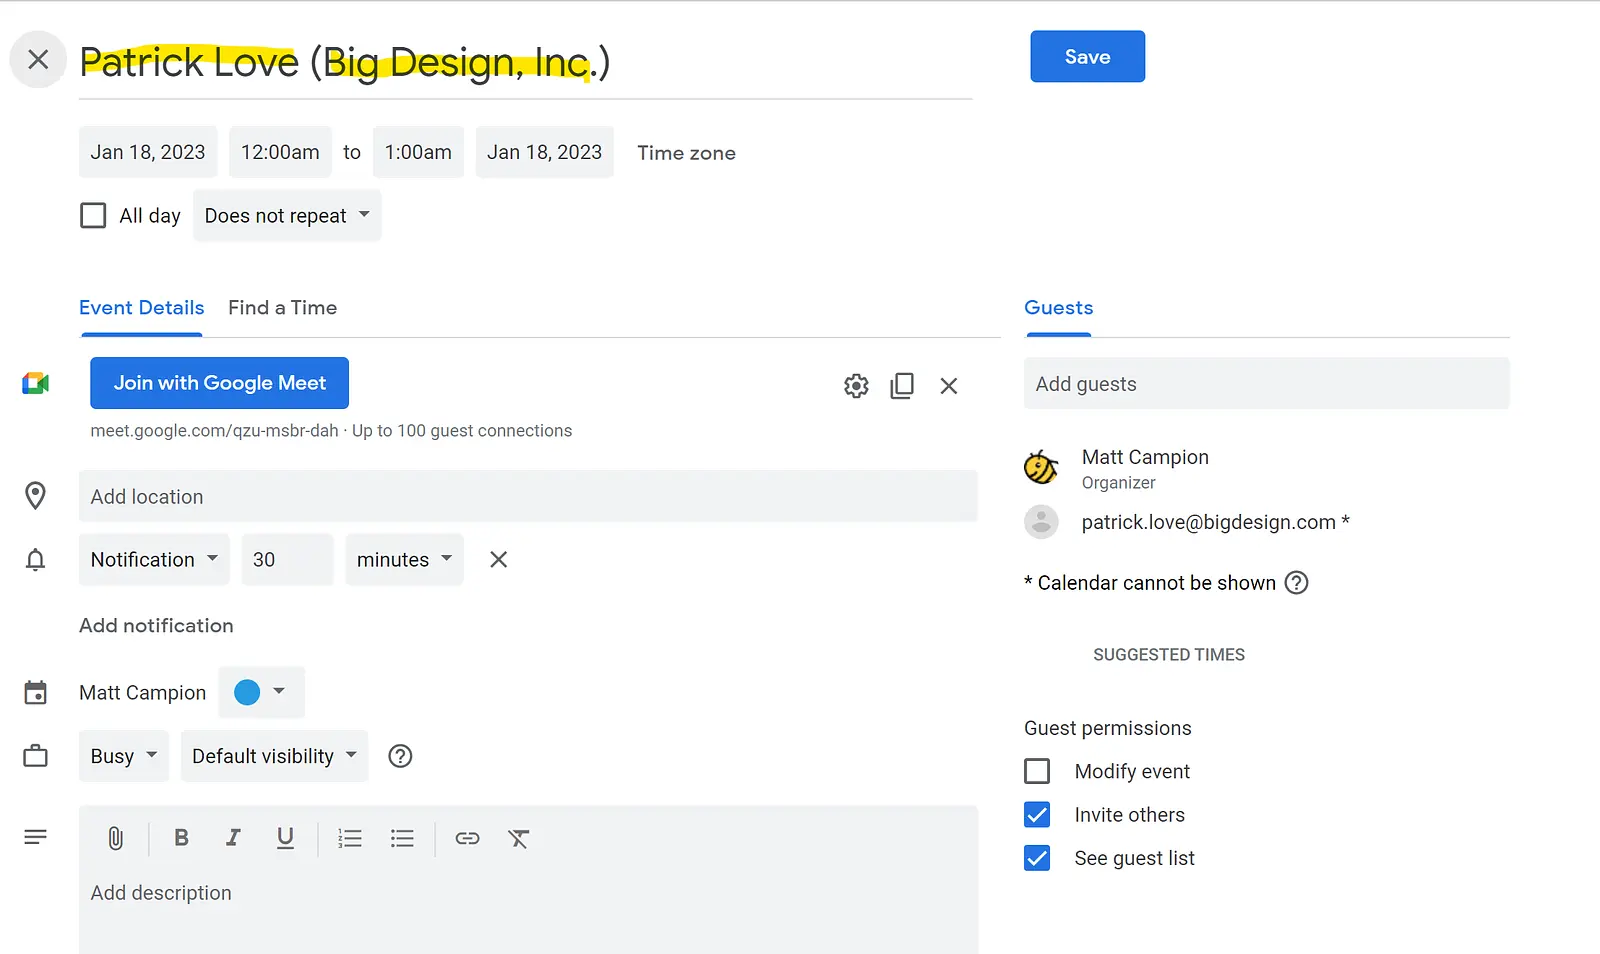This screenshot has width=1600, height=954.
Task: Open the start time 12:00am picker
Action: pos(280,152)
